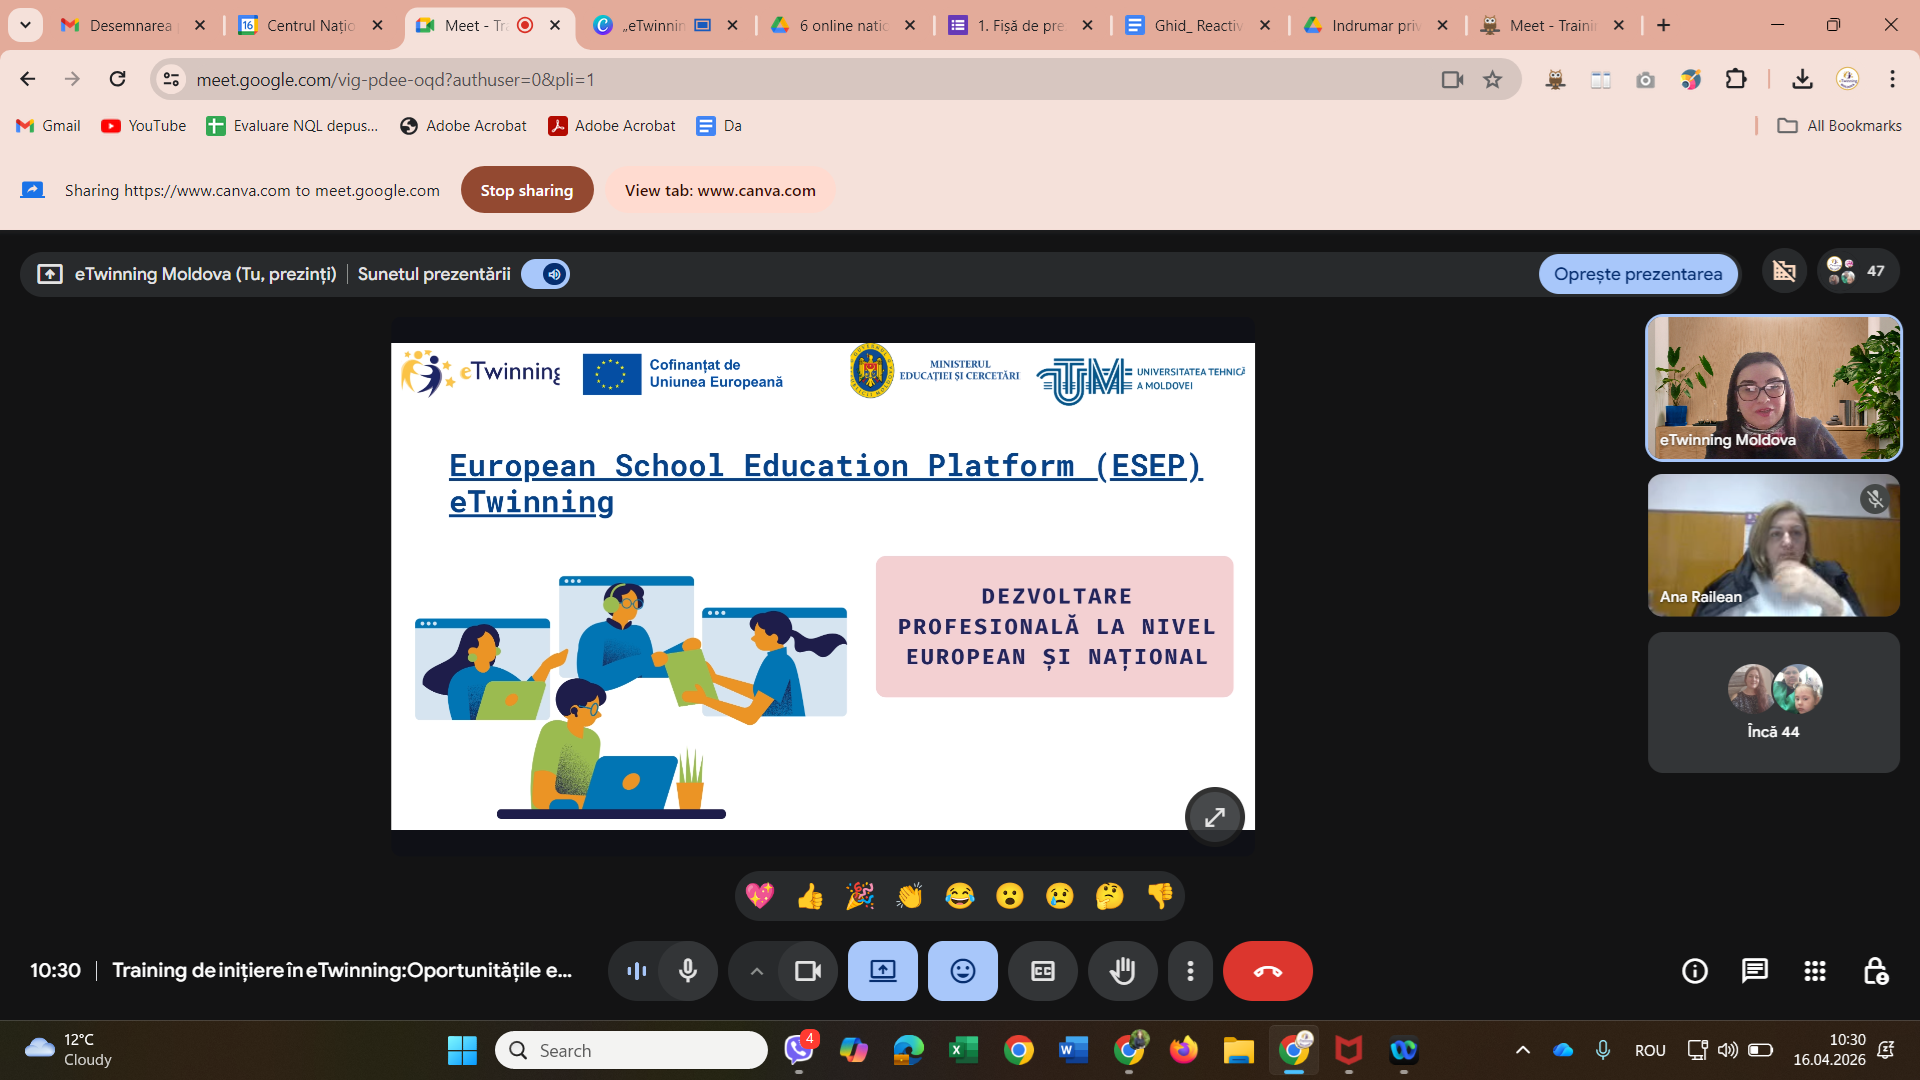1920x1080 pixels.
Task: Open the meeting chat panel
Action: pyautogui.click(x=1754, y=971)
